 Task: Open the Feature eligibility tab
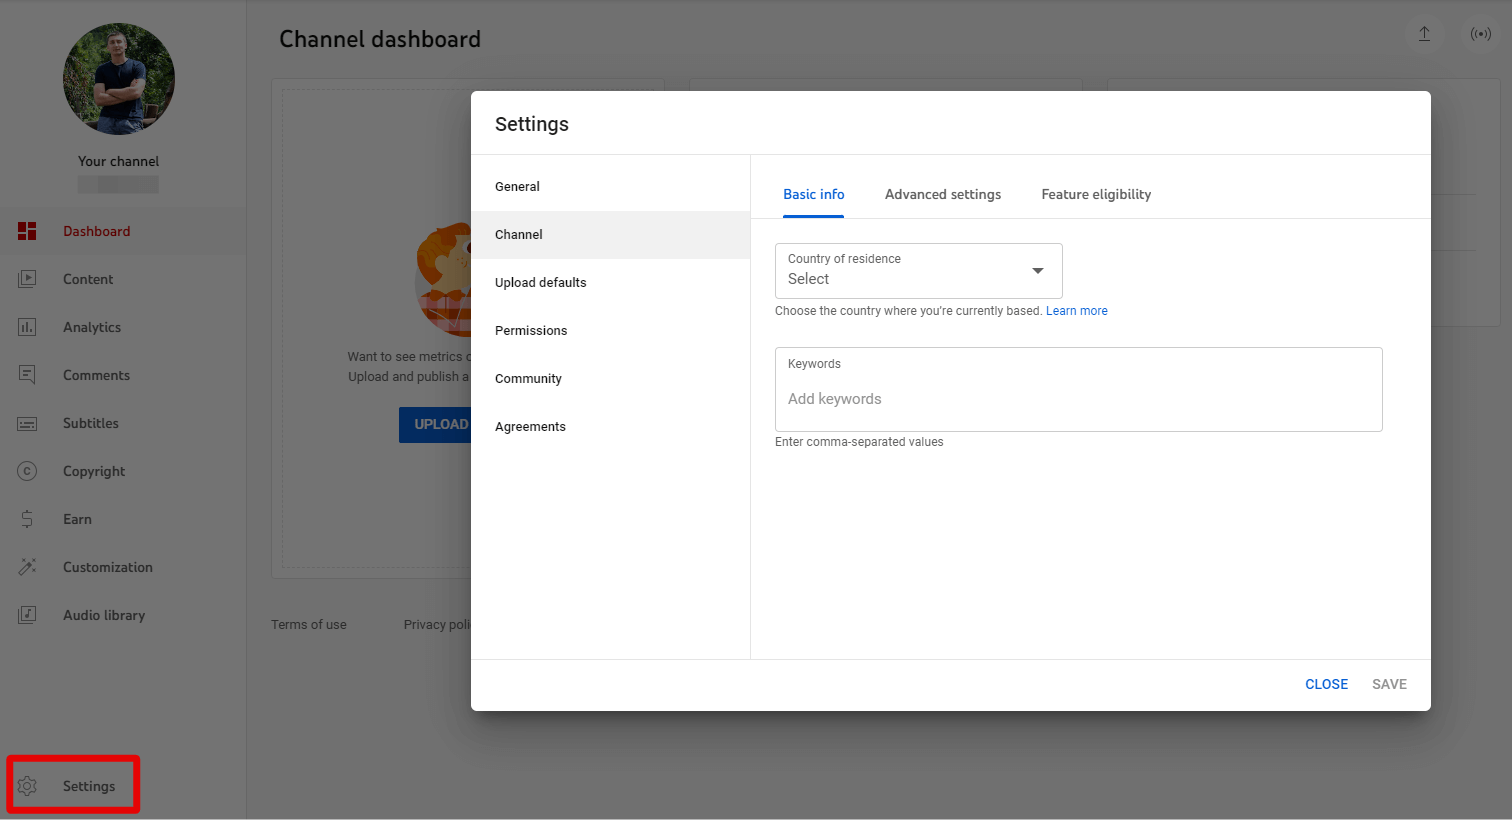point(1096,194)
